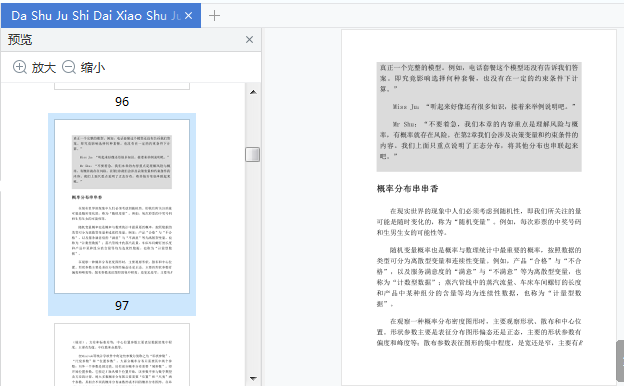The width and height of the screenshot is (624, 386).
Task: Click the page number label 97
Action: pyautogui.click(x=122, y=306)
